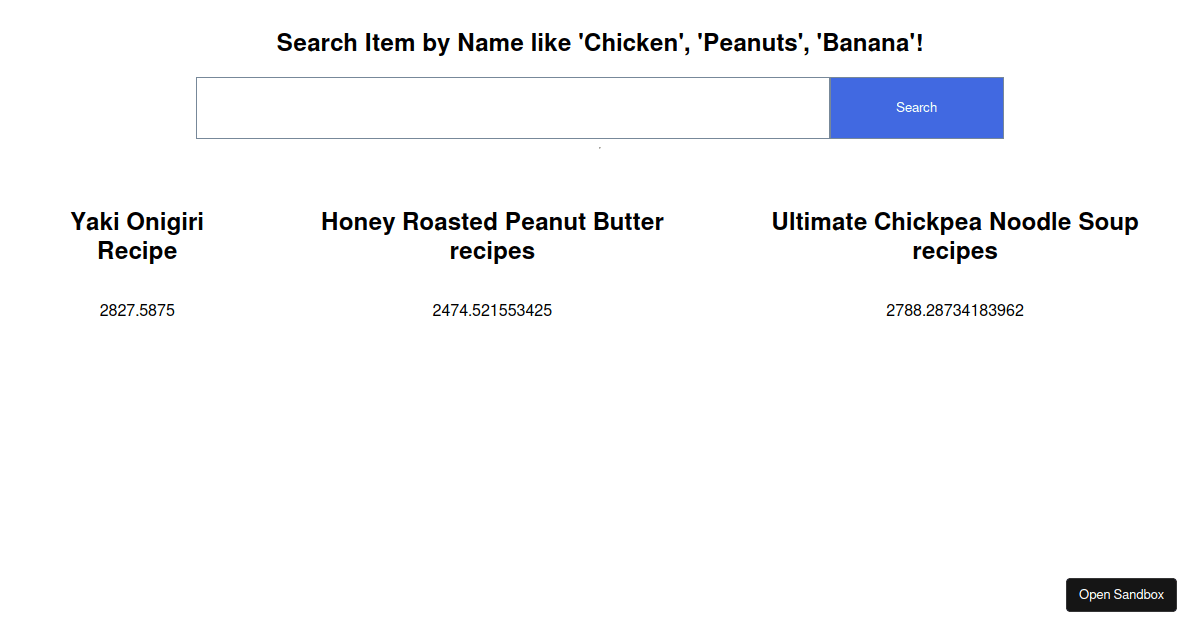Click the search text input field
This screenshot has height=630, width=1200.
point(512,107)
